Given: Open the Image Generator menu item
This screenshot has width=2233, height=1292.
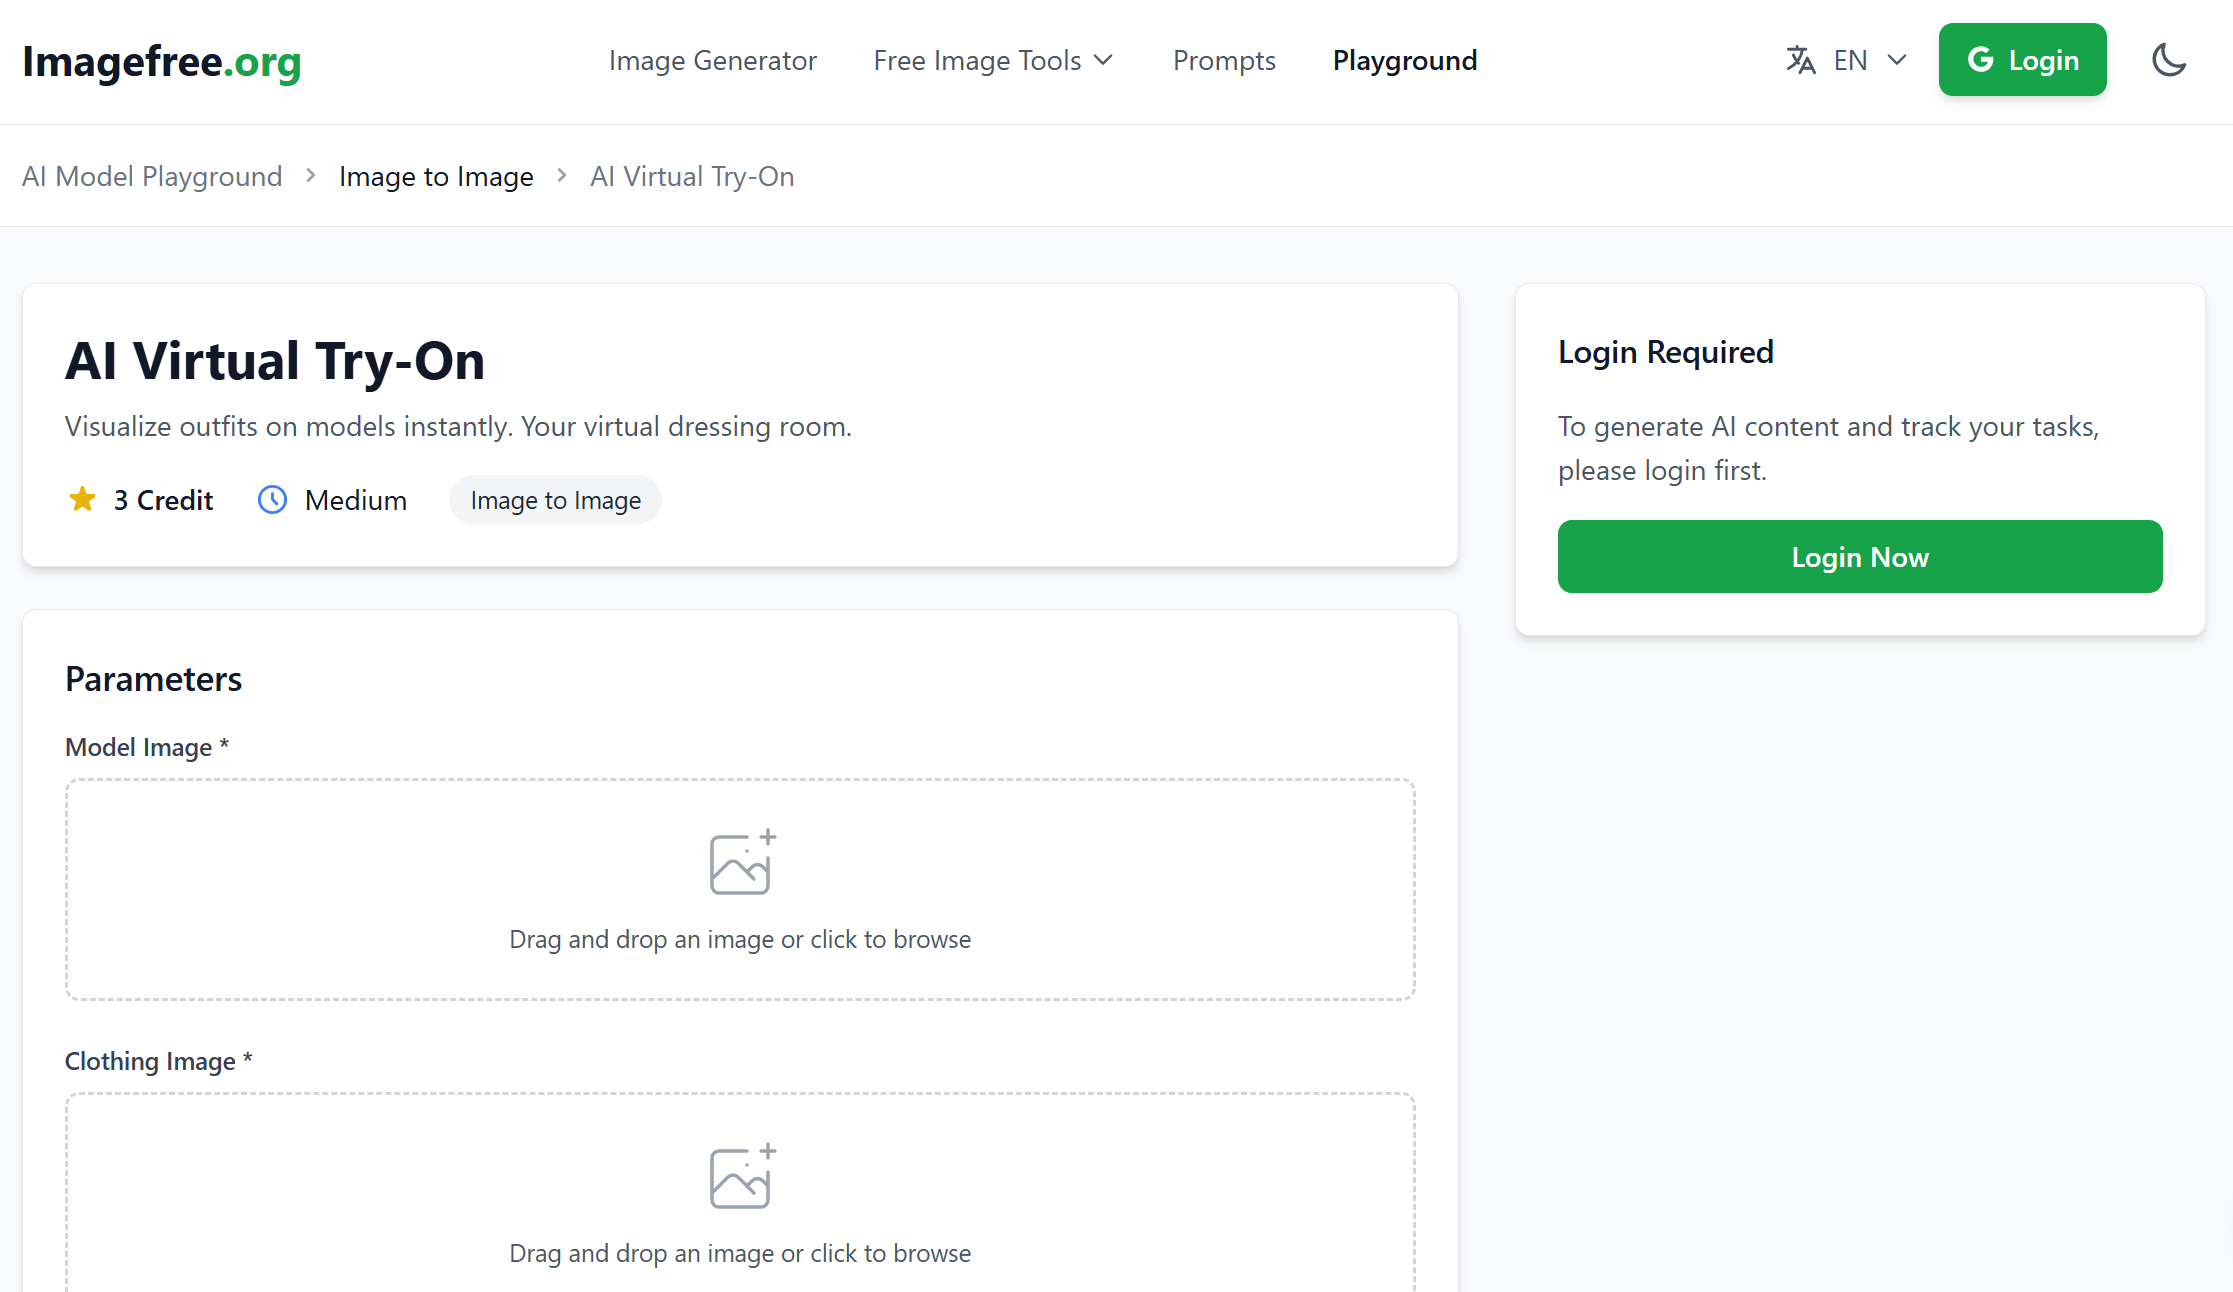Looking at the screenshot, I should pyautogui.click(x=712, y=60).
